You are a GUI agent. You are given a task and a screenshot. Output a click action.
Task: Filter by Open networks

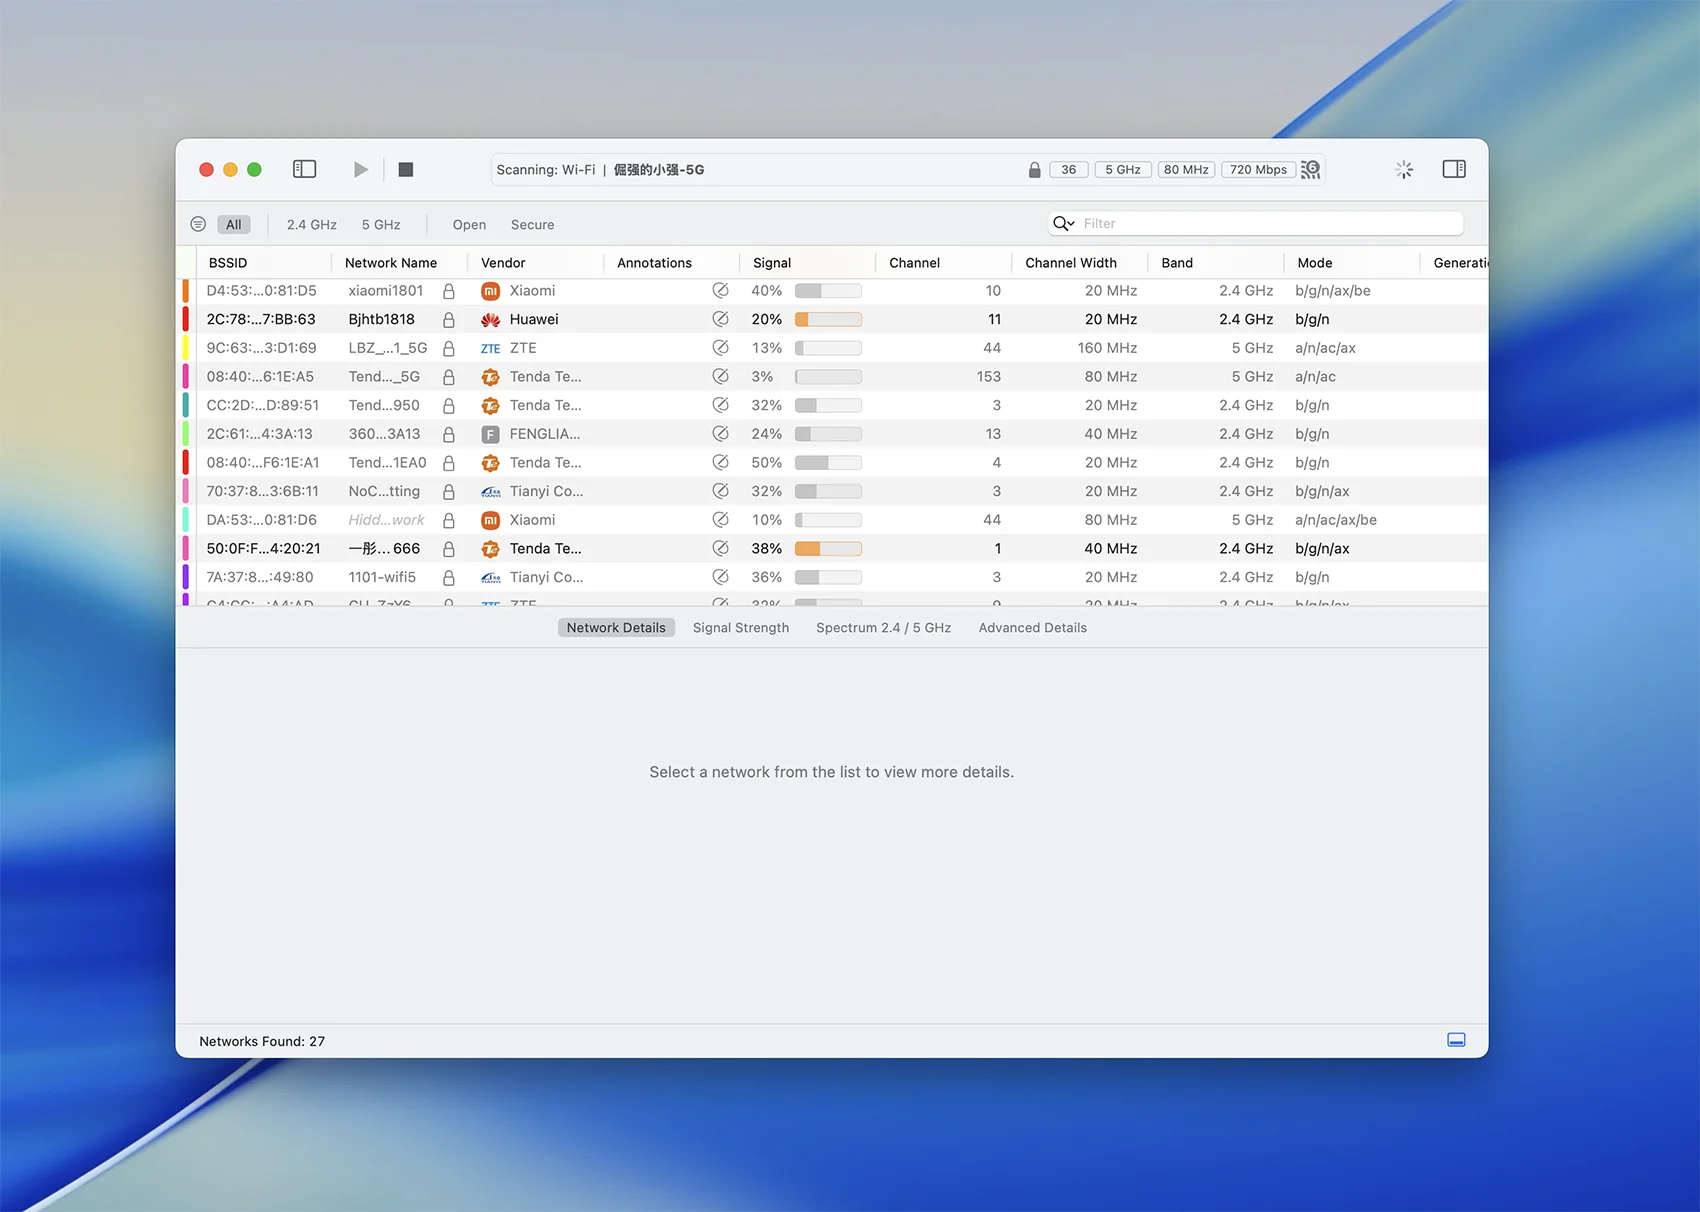(x=469, y=225)
